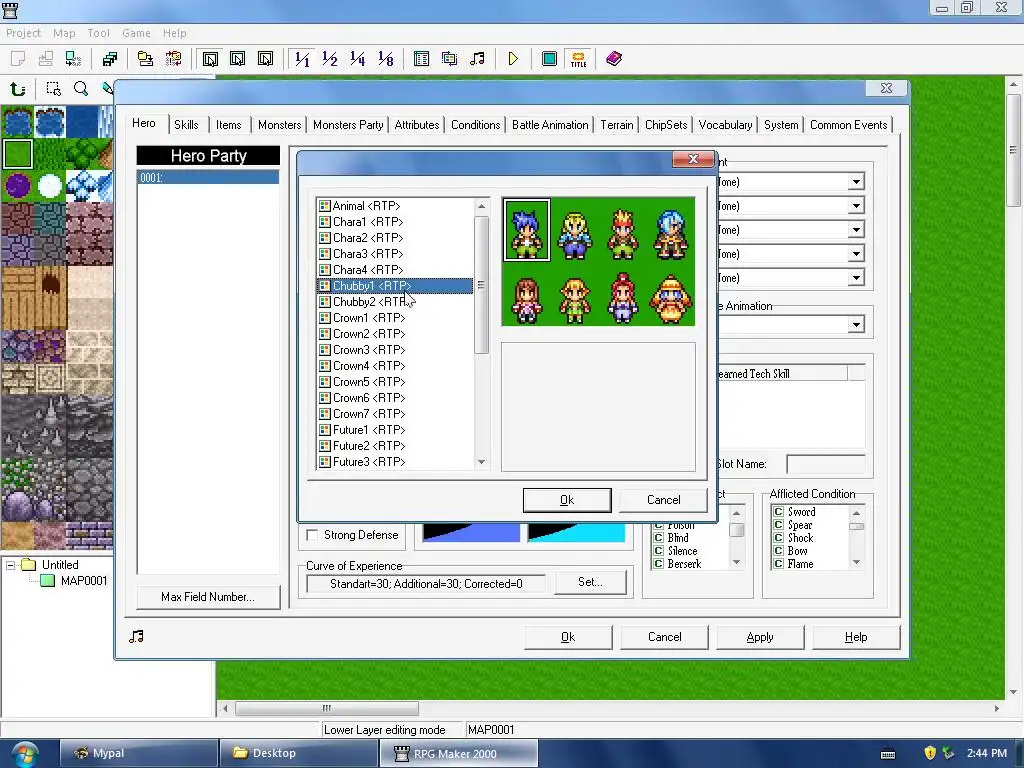Switch to the Battle Animation tab

pyautogui.click(x=550, y=125)
